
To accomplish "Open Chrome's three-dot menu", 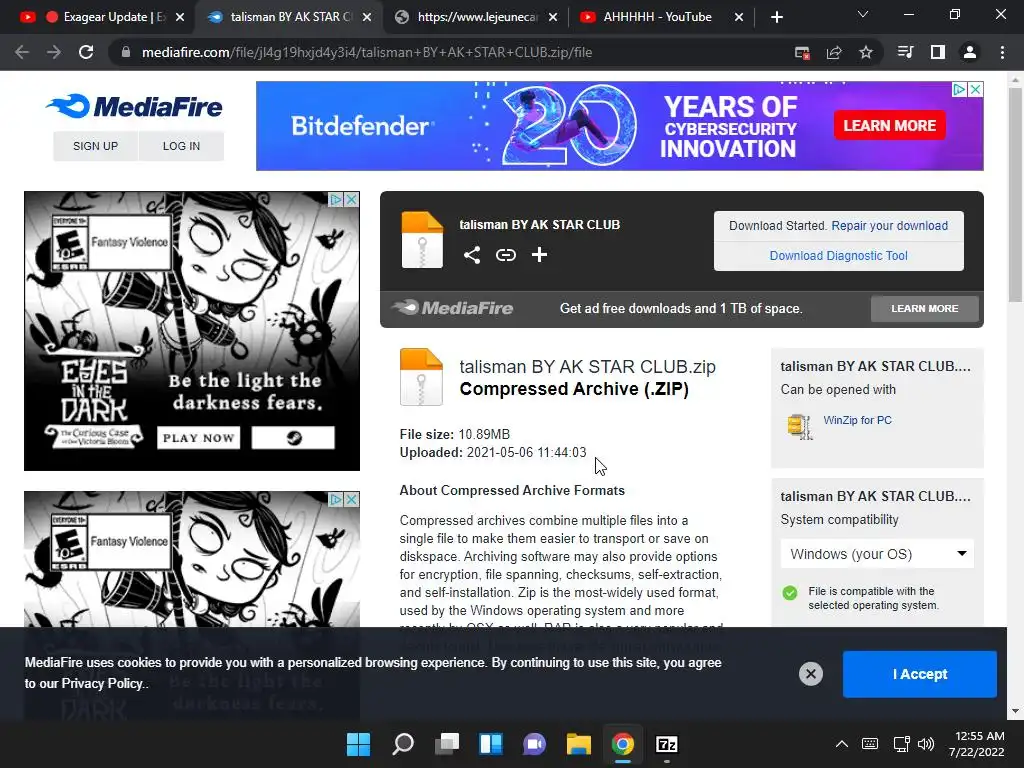I will click(x=1002, y=52).
